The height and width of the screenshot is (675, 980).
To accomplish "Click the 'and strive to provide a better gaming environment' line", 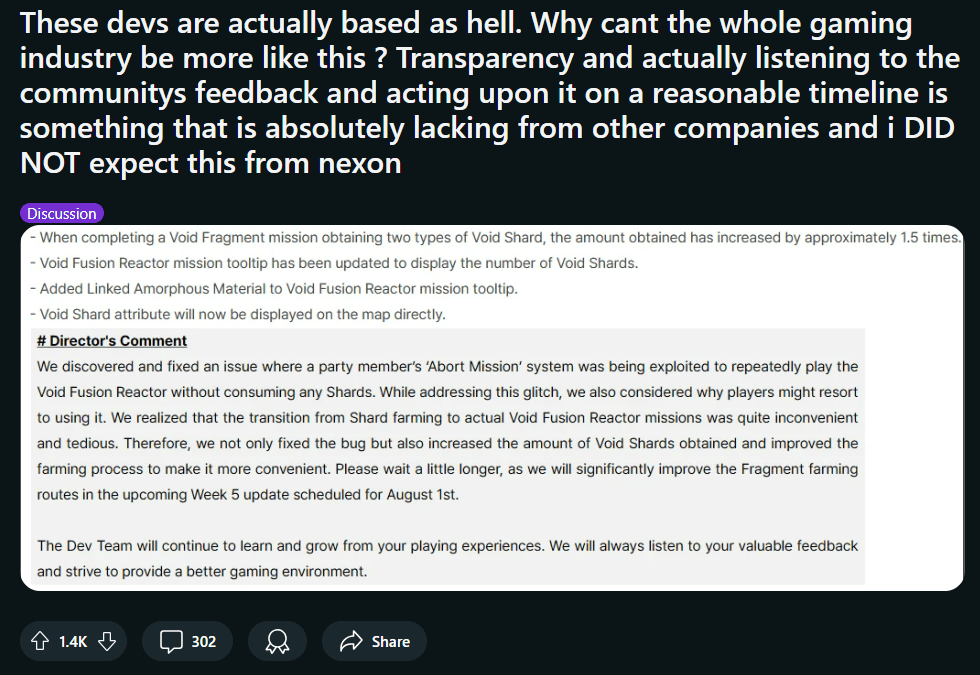I will coord(202,571).
